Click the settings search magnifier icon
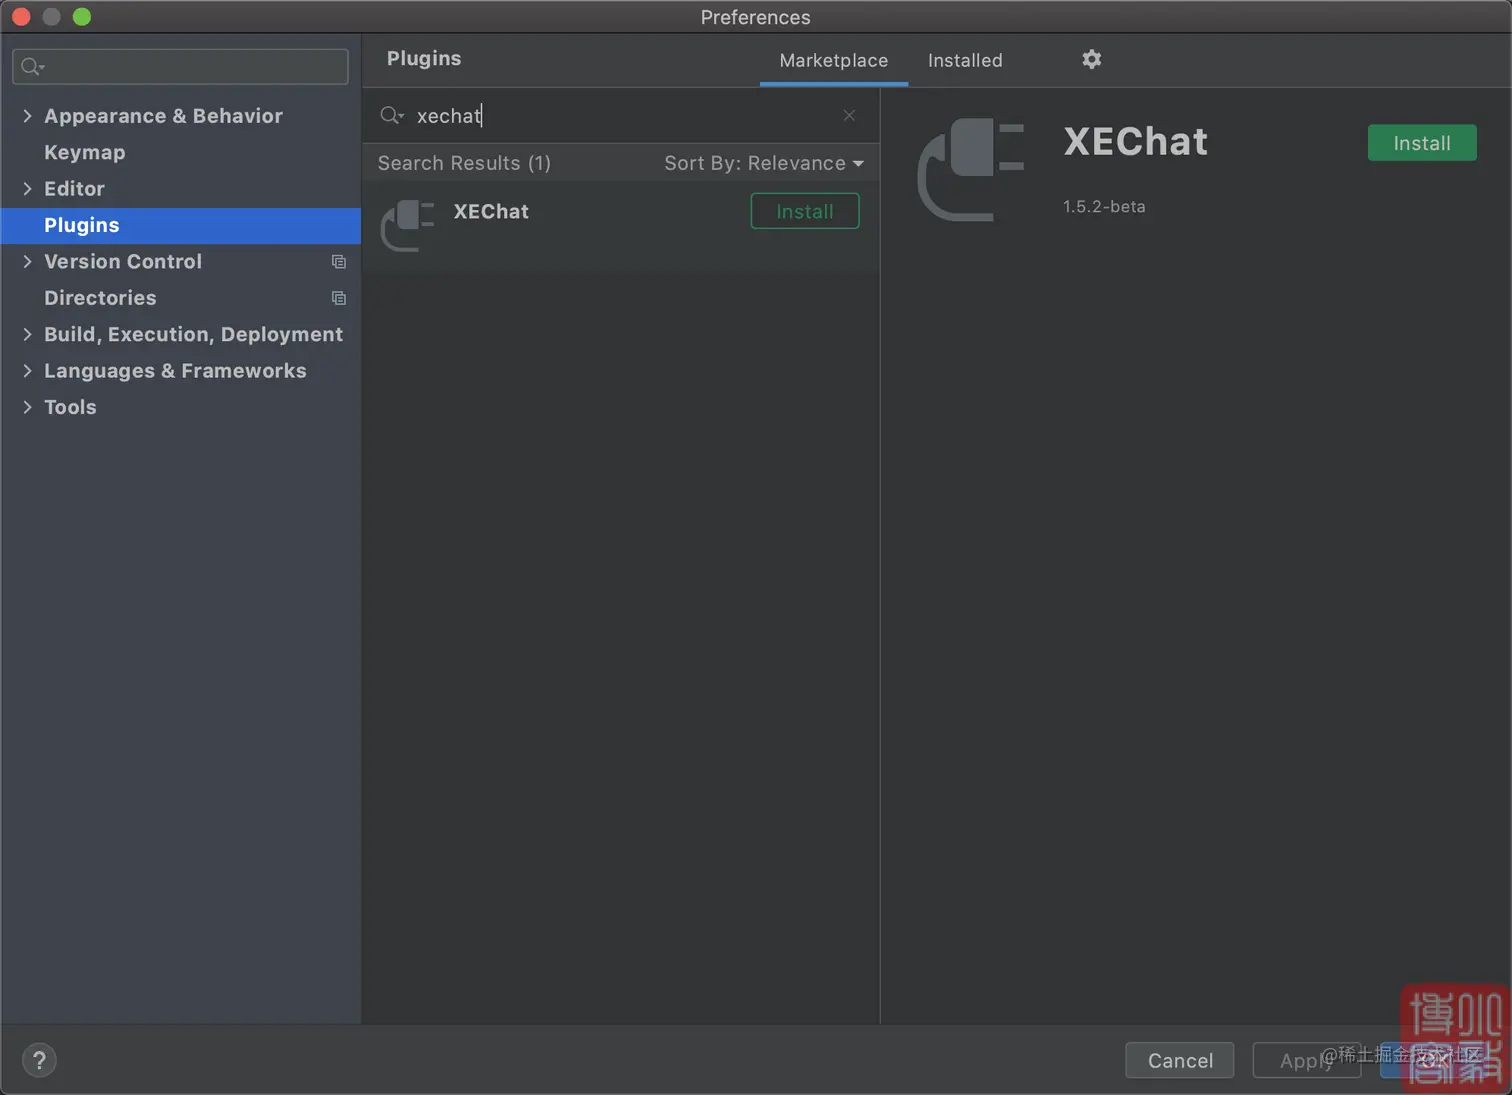The height and width of the screenshot is (1095, 1512). (x=32, y=67)
